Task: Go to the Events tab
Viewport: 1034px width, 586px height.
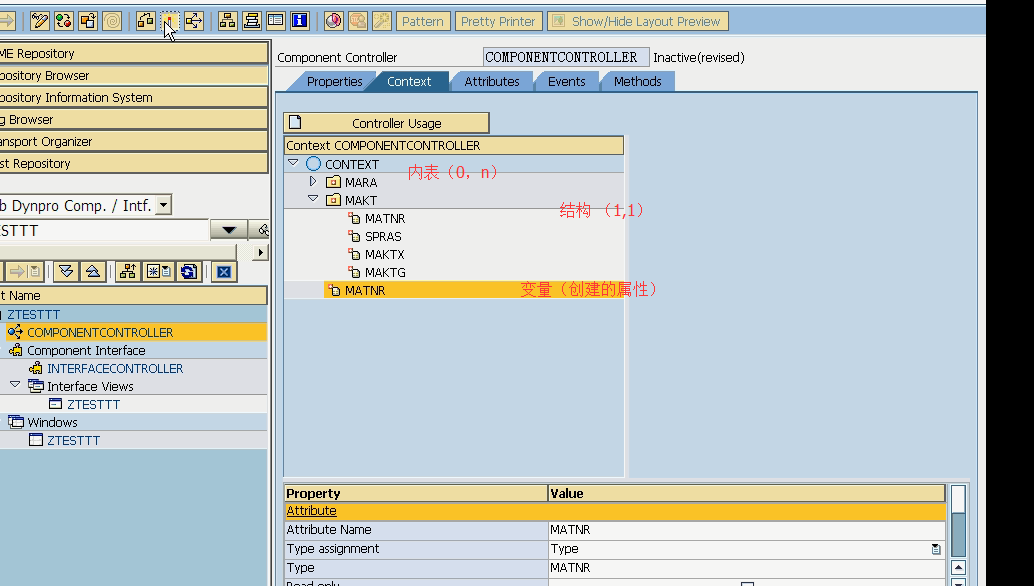Action: point(566,82)
